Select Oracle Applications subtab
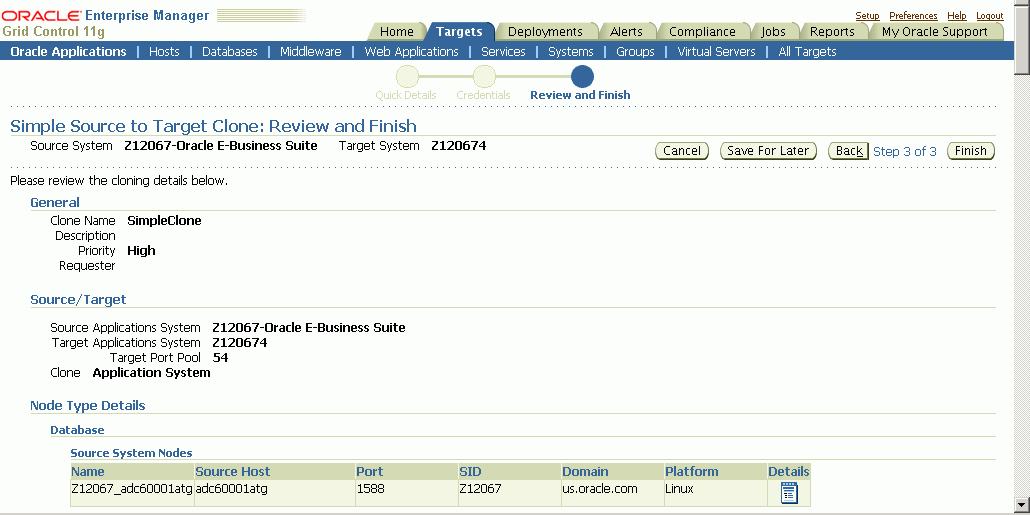 68,51
